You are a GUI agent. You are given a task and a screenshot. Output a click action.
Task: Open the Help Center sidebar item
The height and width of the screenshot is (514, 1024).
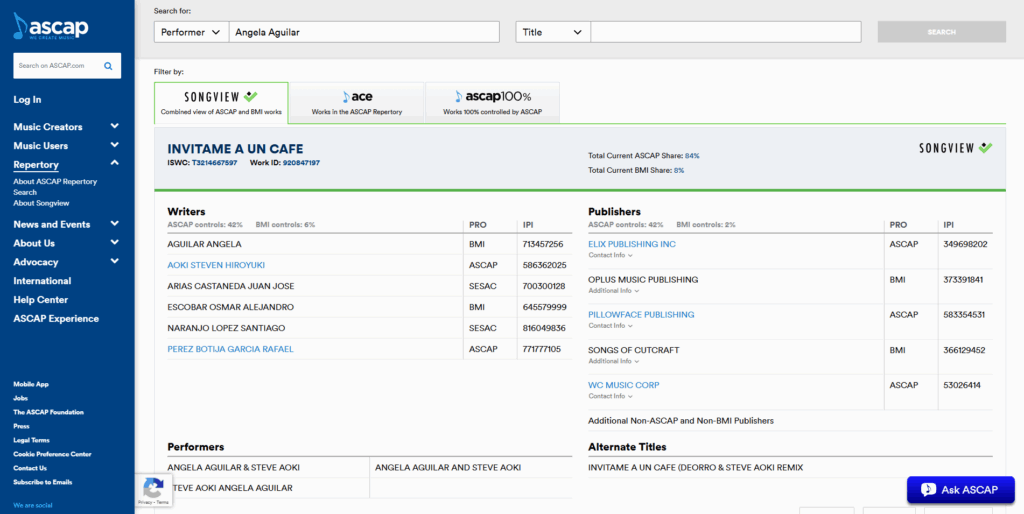[x=41, y=300]
